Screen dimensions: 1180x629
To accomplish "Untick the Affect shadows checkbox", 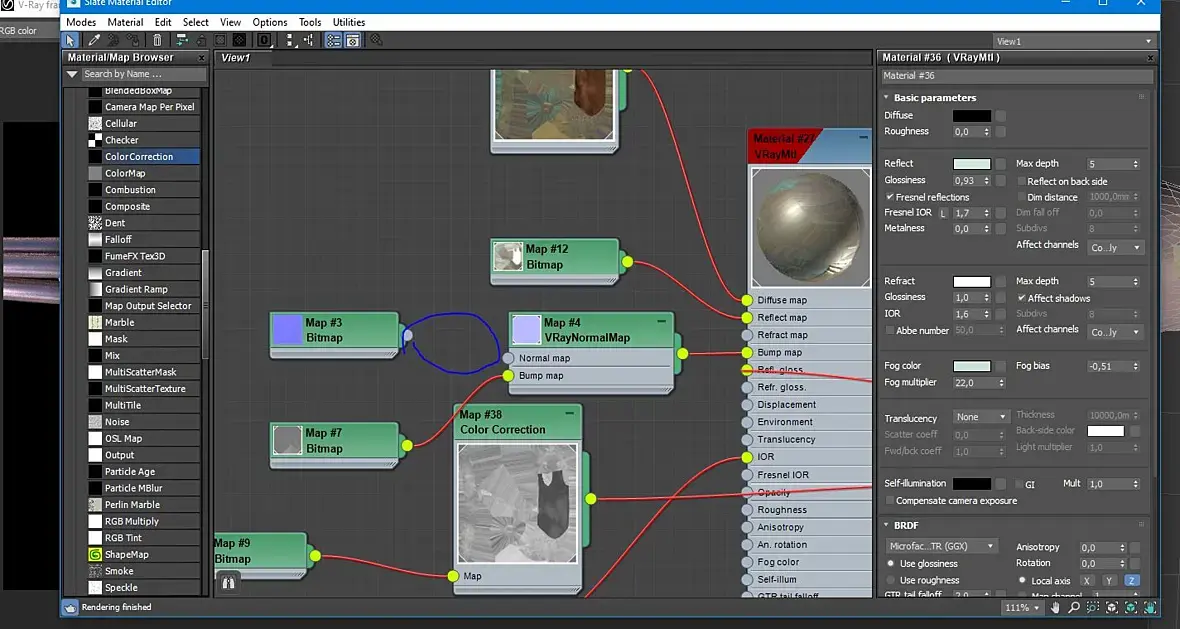I will tap(1021, 298).
